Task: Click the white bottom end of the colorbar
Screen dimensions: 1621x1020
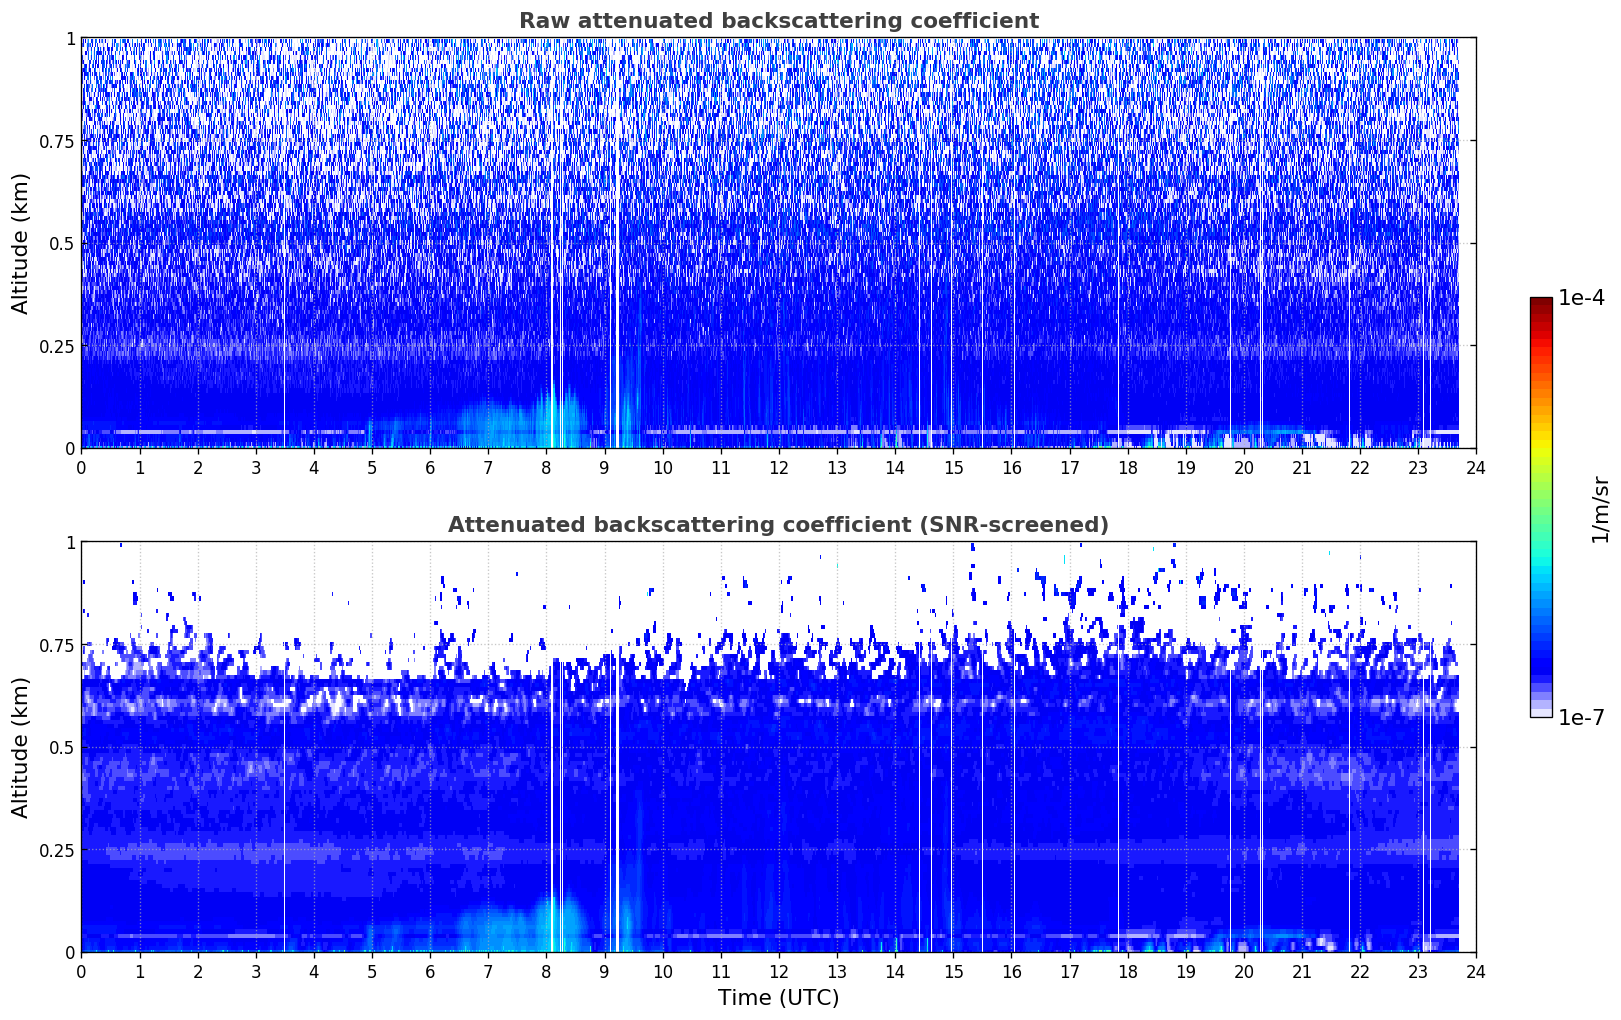Action: coord(1540,712)
